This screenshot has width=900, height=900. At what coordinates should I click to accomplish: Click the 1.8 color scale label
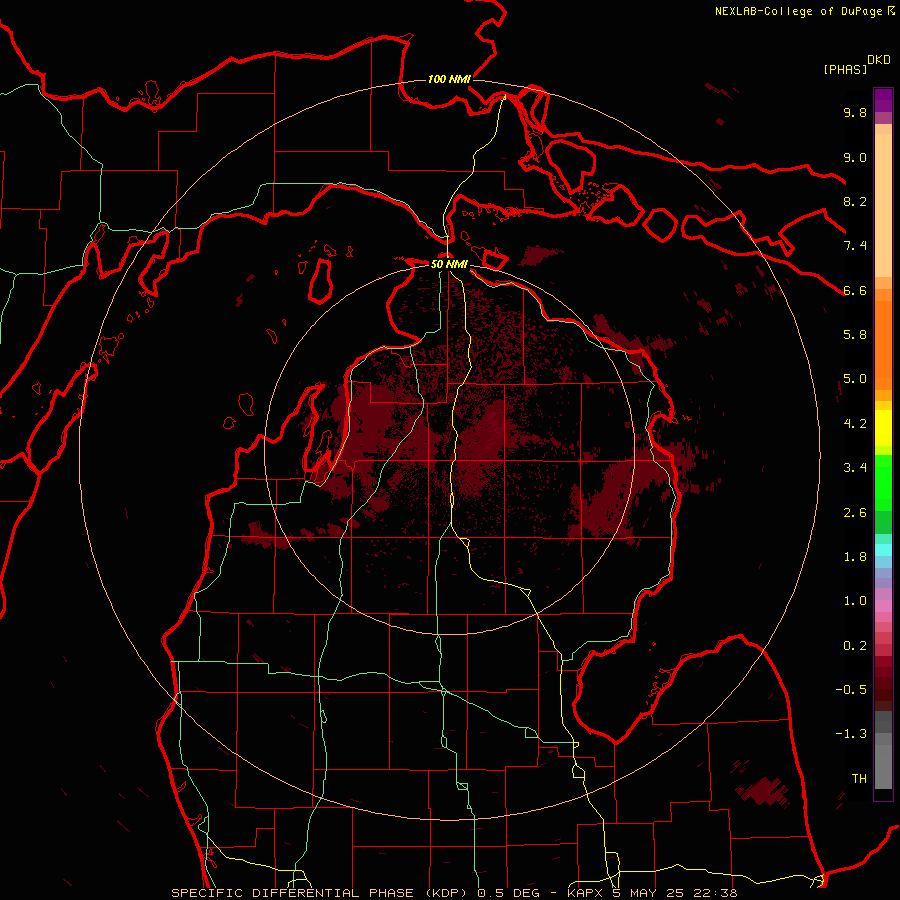pos(855,557)
